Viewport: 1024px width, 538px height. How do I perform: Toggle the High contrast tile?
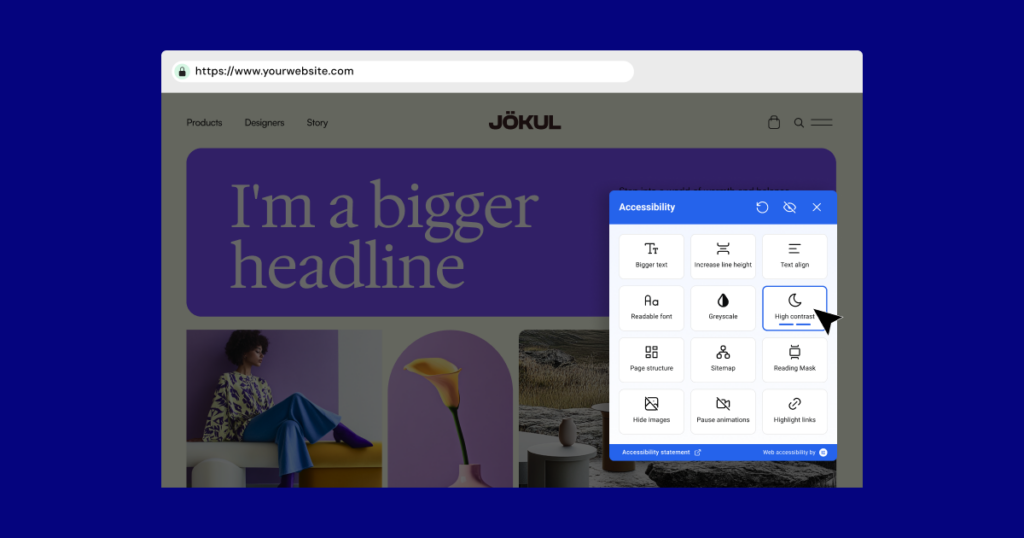794,308
